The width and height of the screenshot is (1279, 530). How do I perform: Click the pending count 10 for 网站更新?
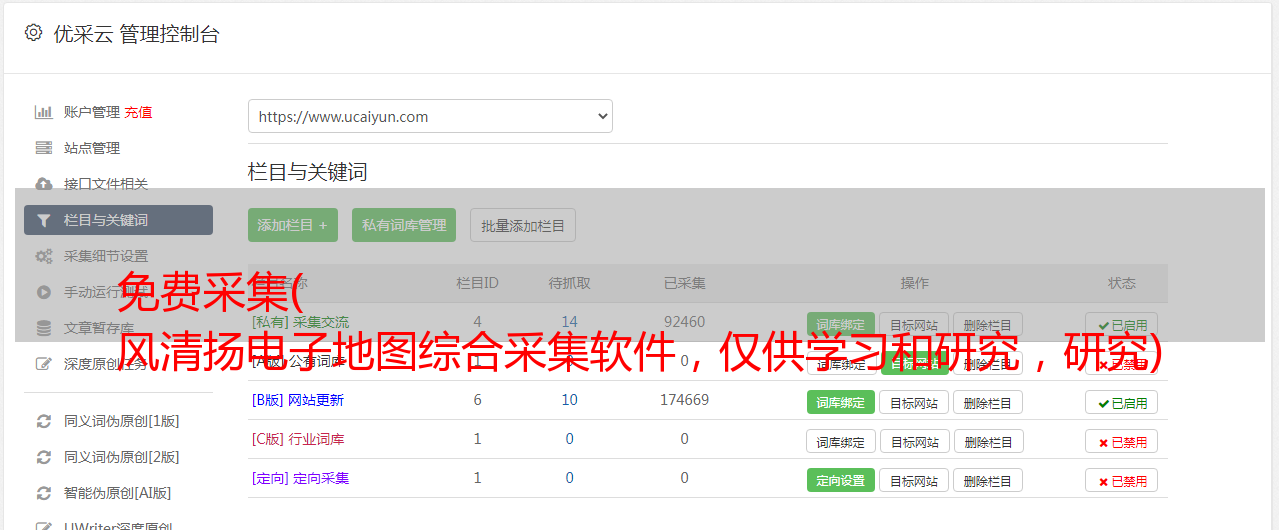[x=569, y=400]
